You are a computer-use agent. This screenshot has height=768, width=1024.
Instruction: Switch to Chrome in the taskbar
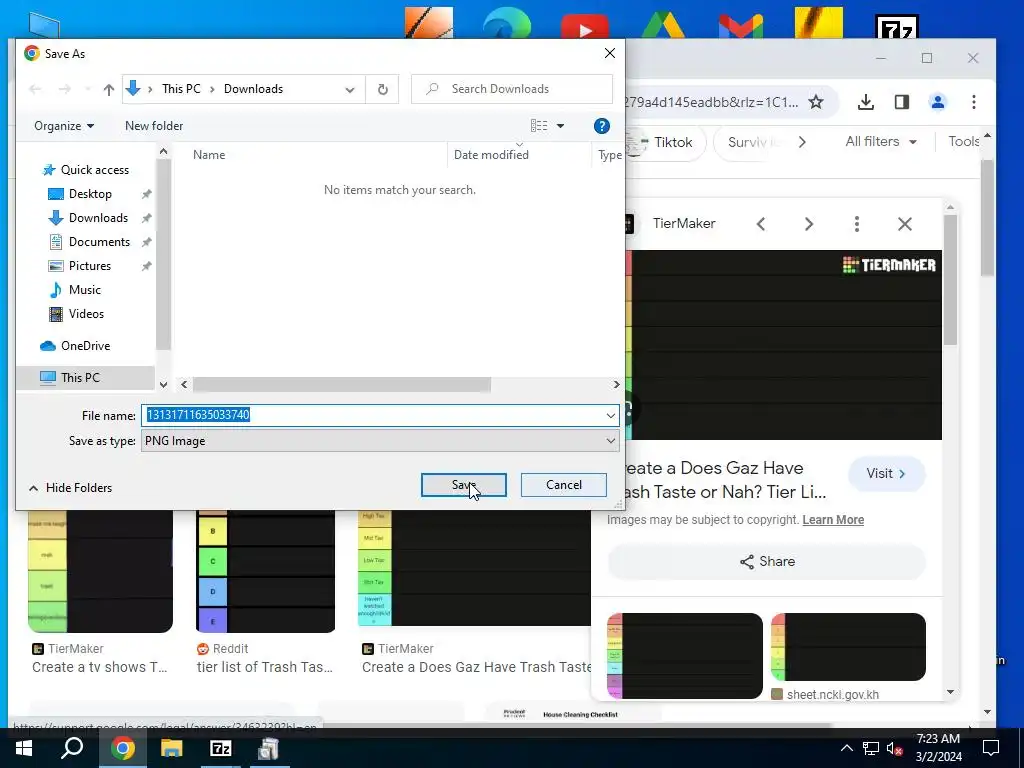click(122, 748)
